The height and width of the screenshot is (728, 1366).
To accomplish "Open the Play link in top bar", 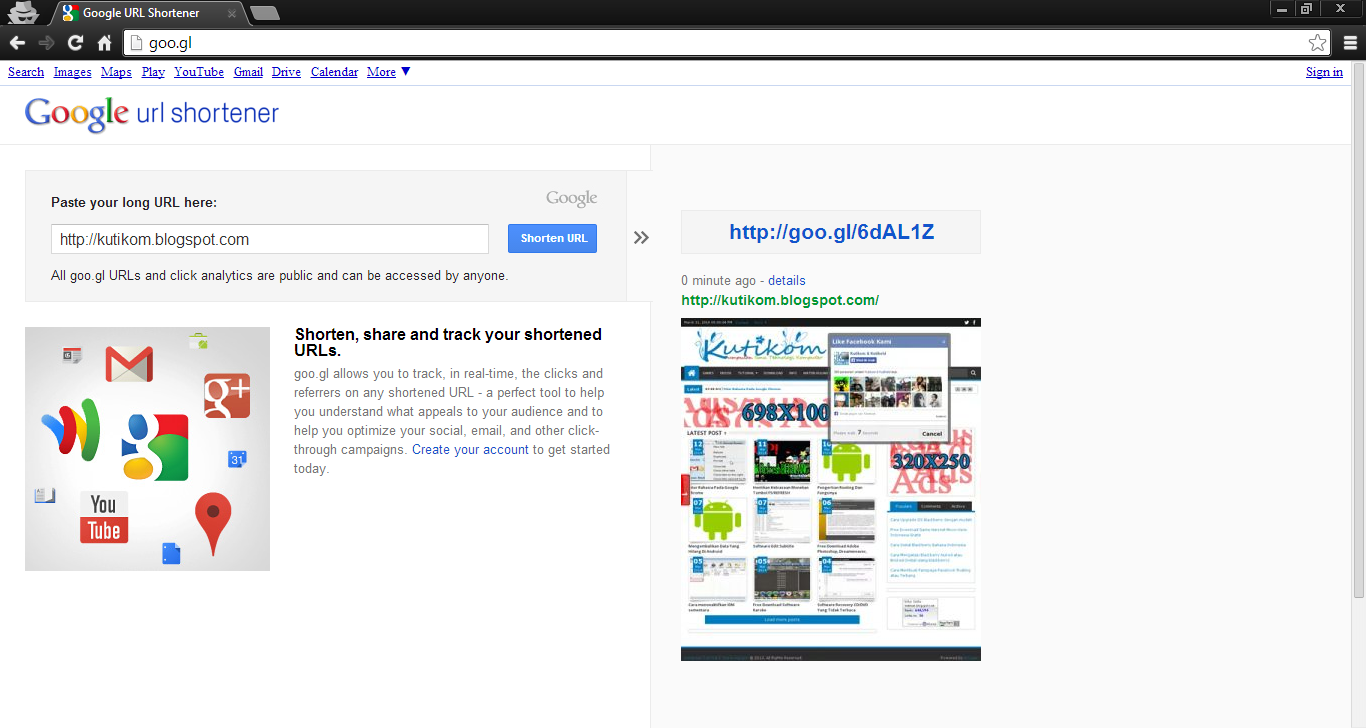I will [153, 72].
